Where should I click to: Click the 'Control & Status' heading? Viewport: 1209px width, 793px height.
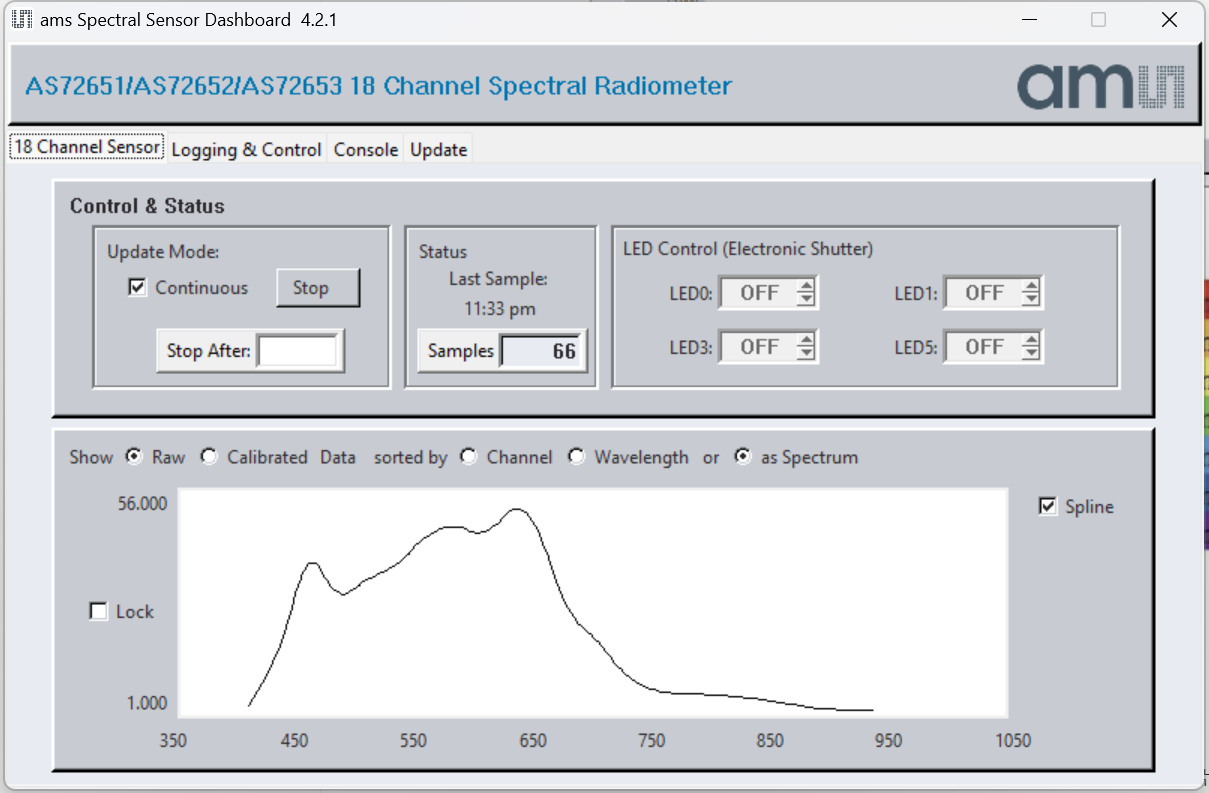click(x=147, y=206)
